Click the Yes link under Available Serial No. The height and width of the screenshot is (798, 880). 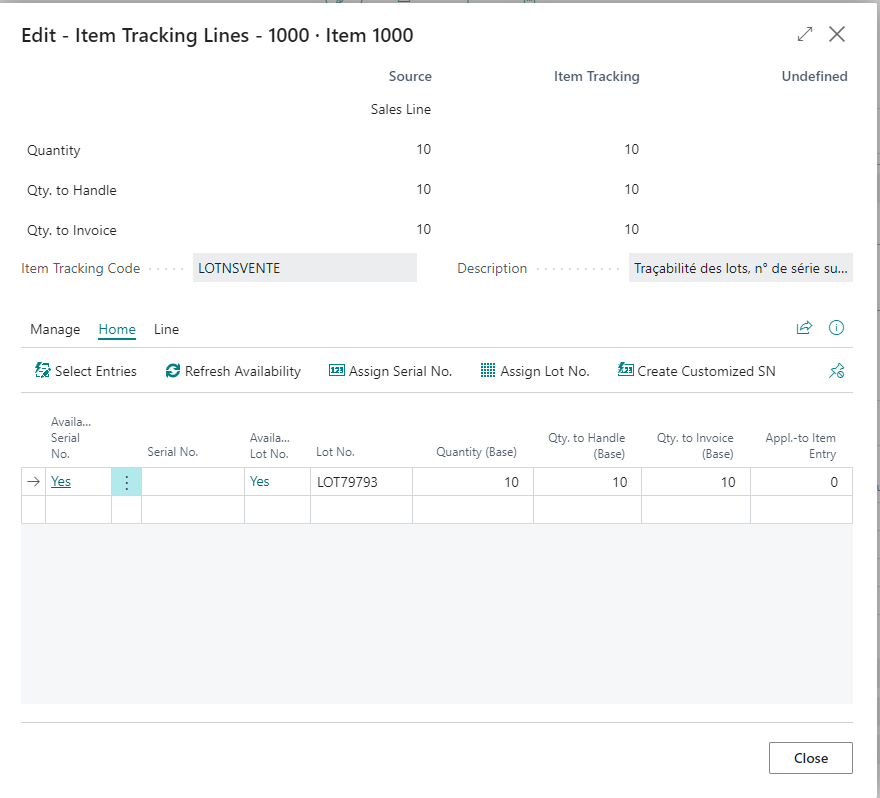pyautogui.click(x=61, y=481)
